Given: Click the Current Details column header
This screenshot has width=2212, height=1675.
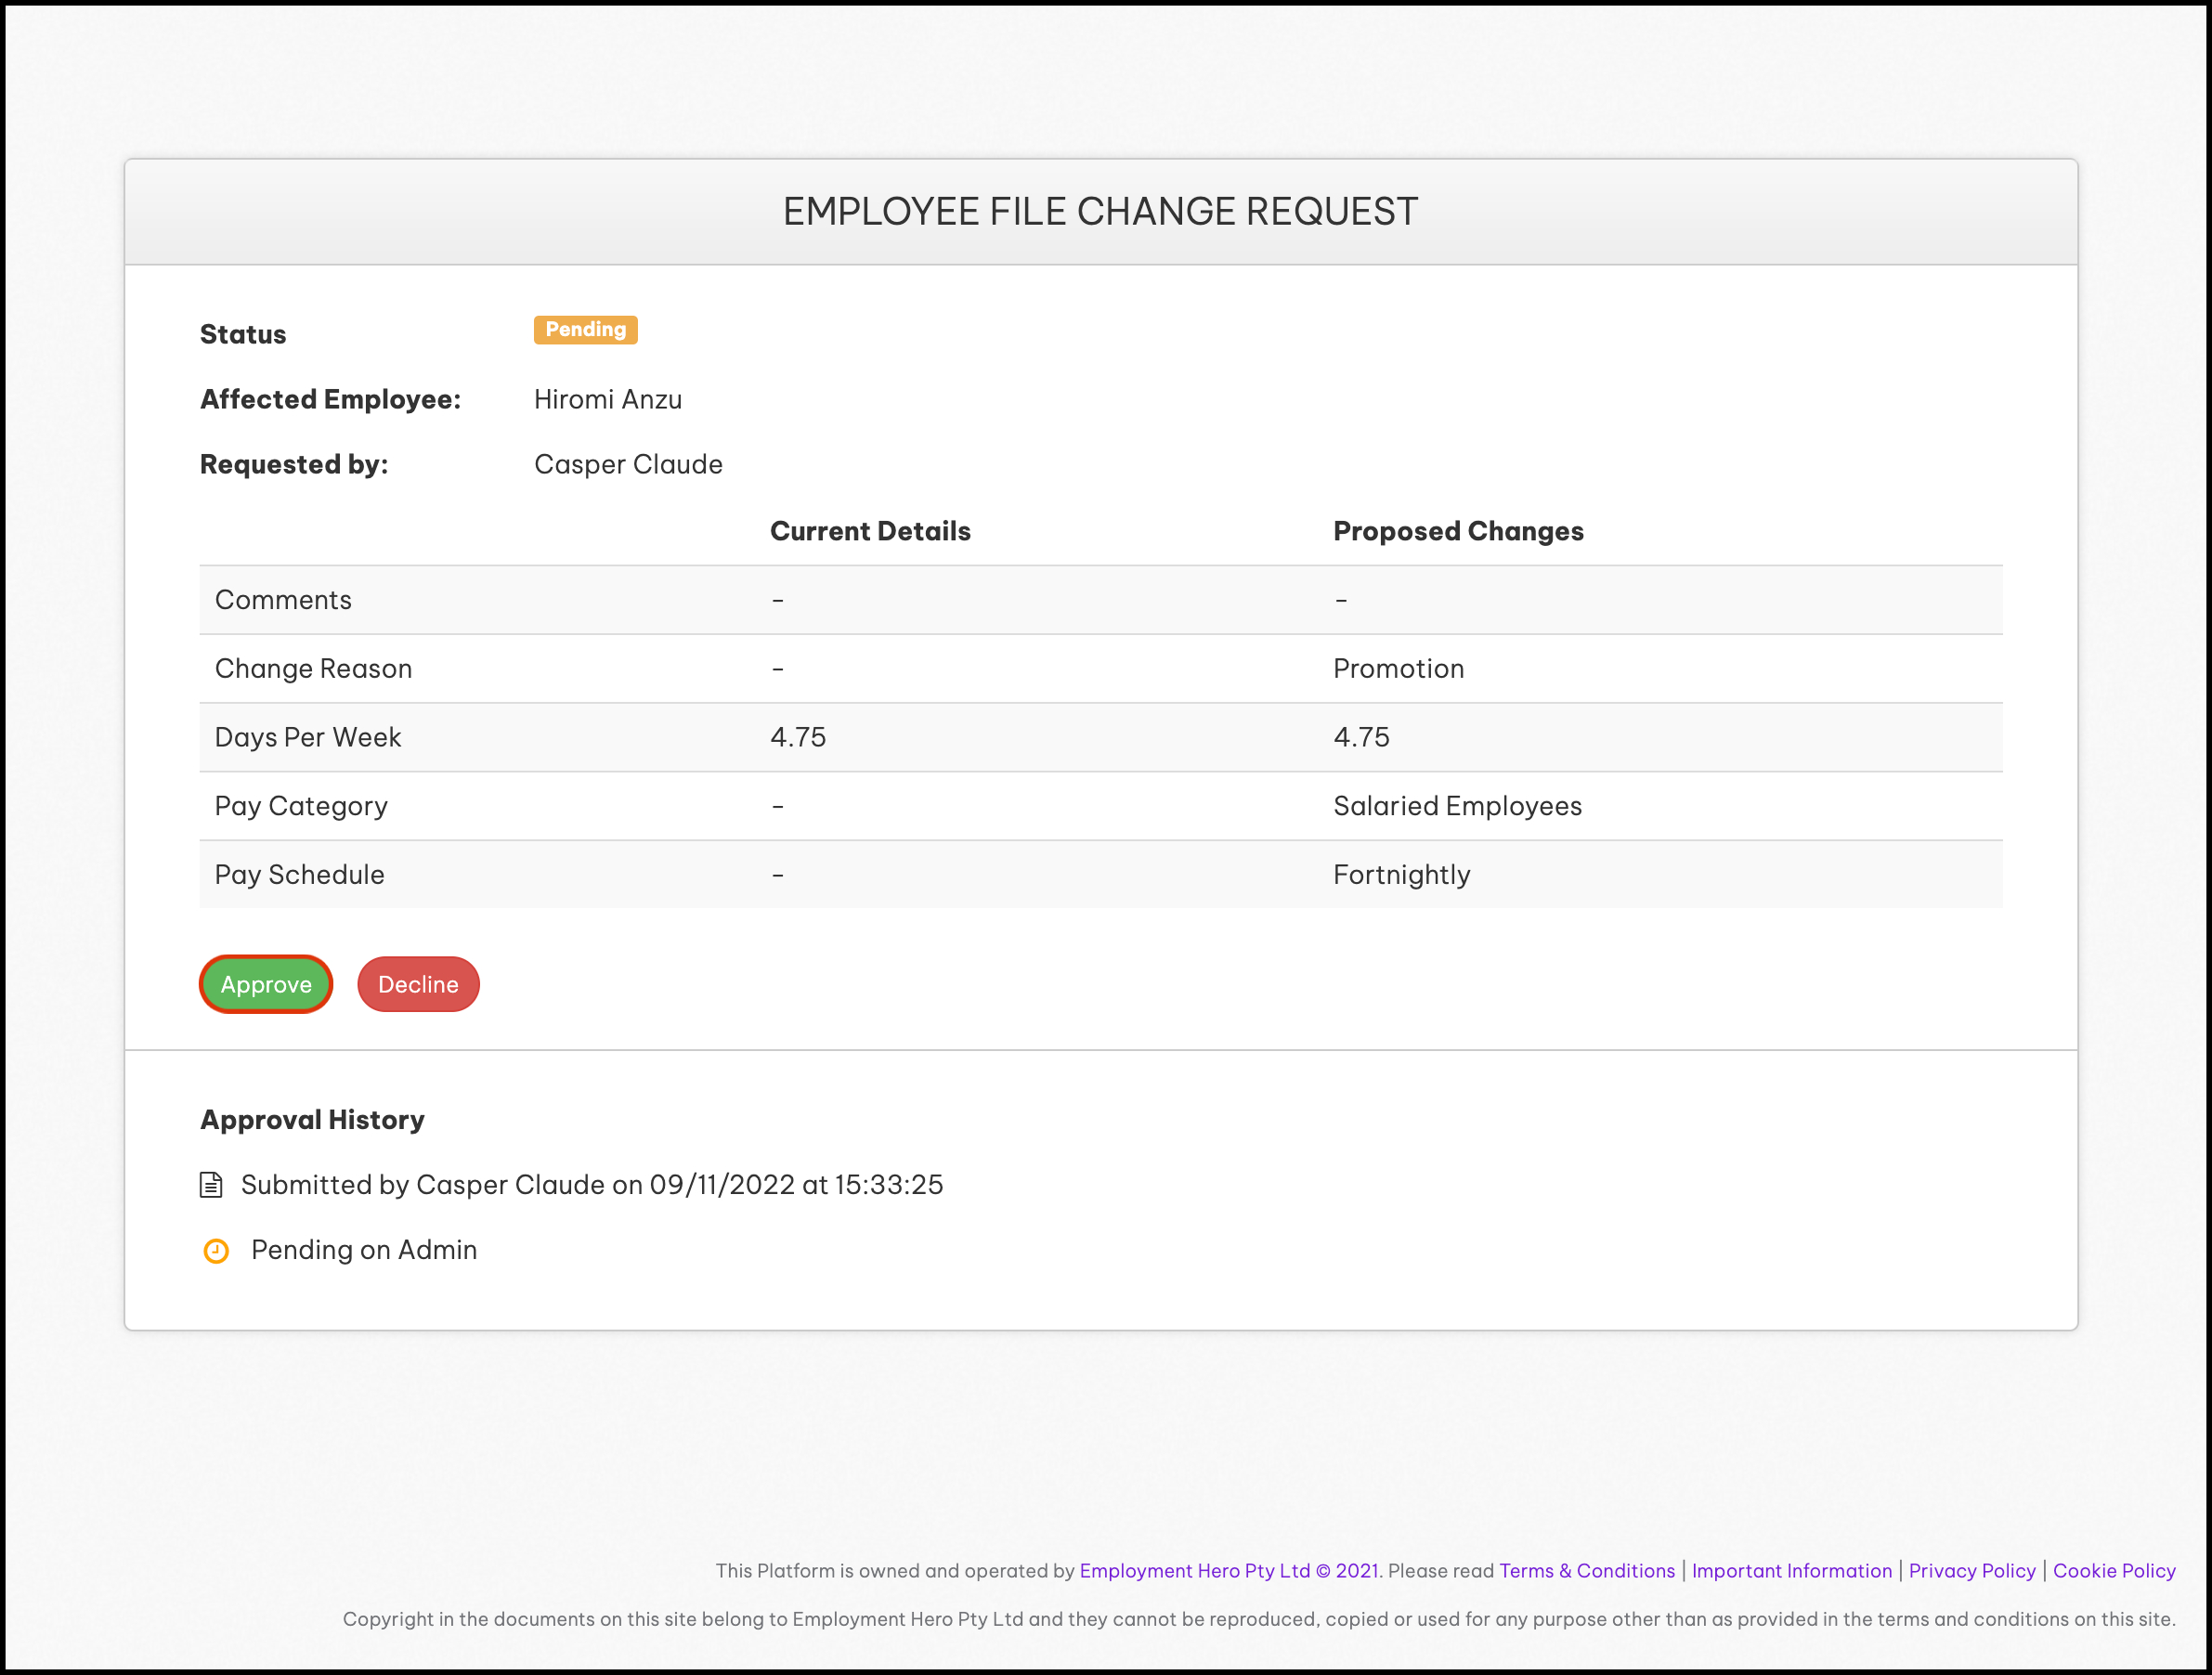Looking at the screenshot, I should pos(869,531).
